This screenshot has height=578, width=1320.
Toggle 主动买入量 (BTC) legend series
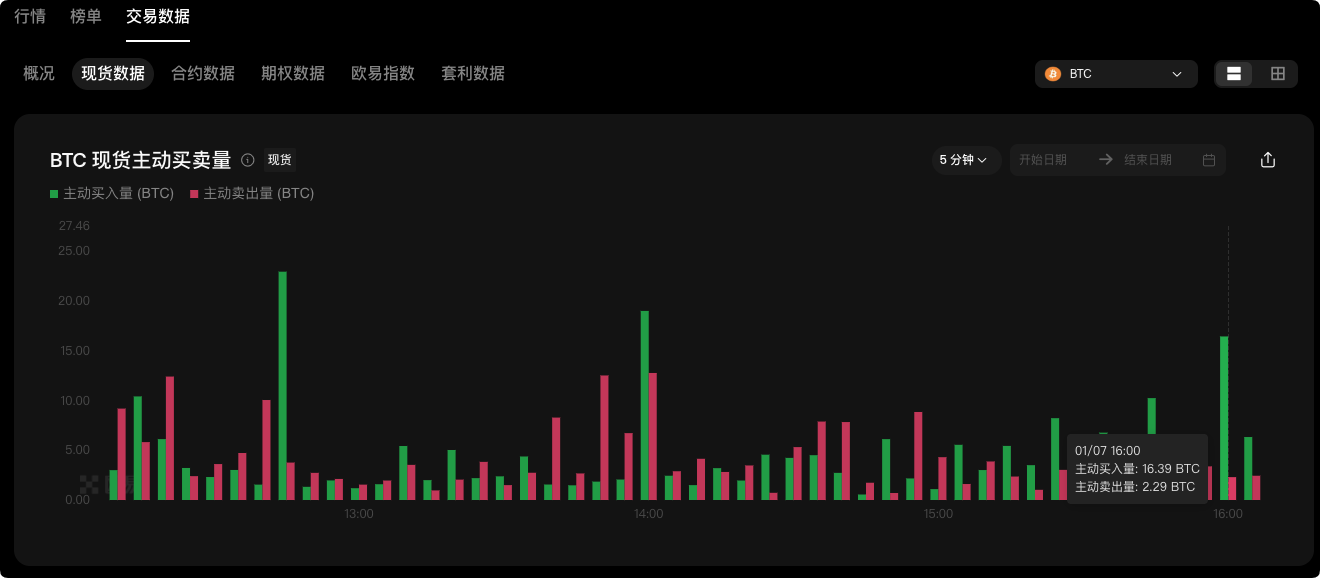(x=112, y=193)
